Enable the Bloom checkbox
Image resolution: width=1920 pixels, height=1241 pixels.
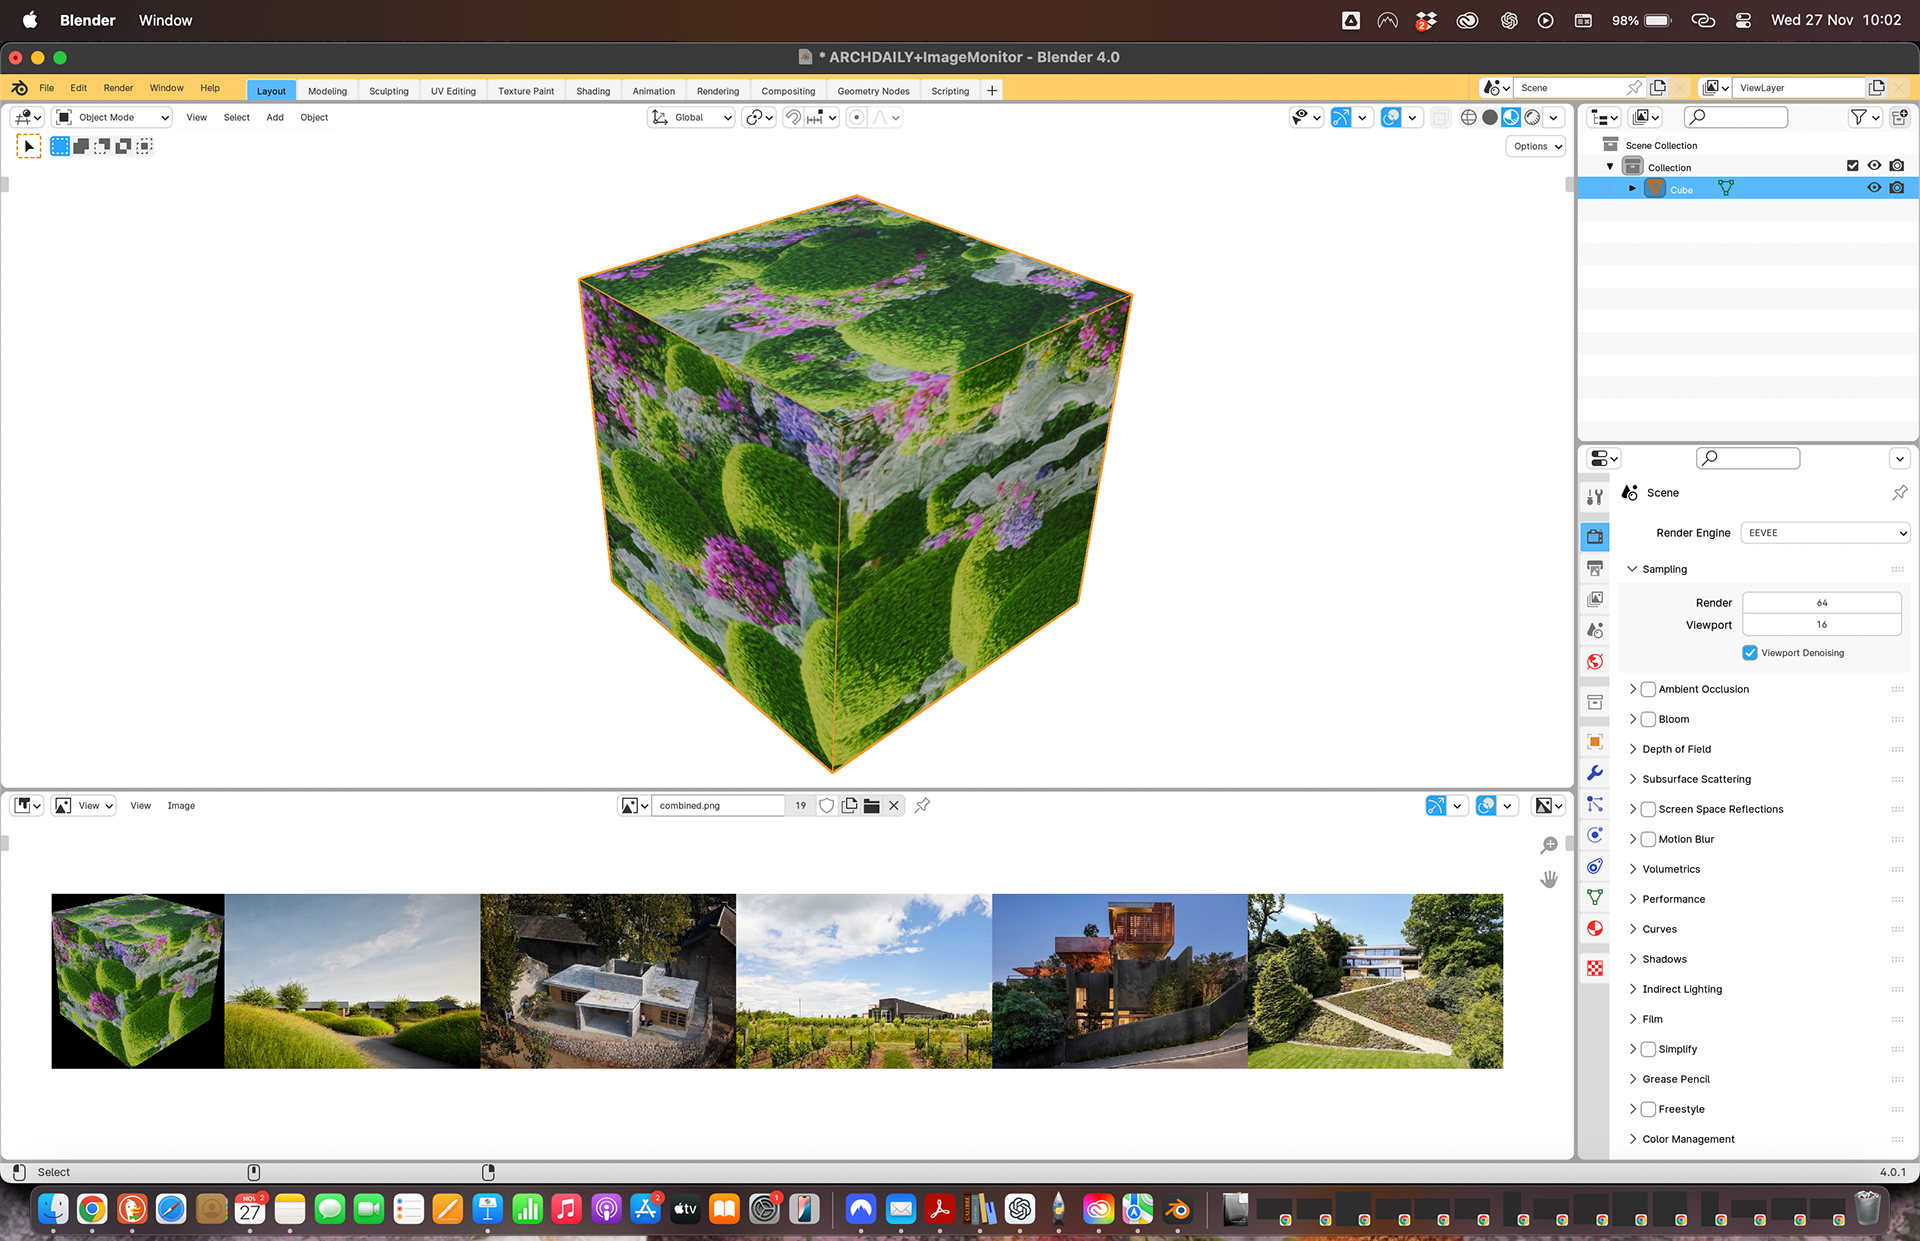click(x=1648, y=719)
